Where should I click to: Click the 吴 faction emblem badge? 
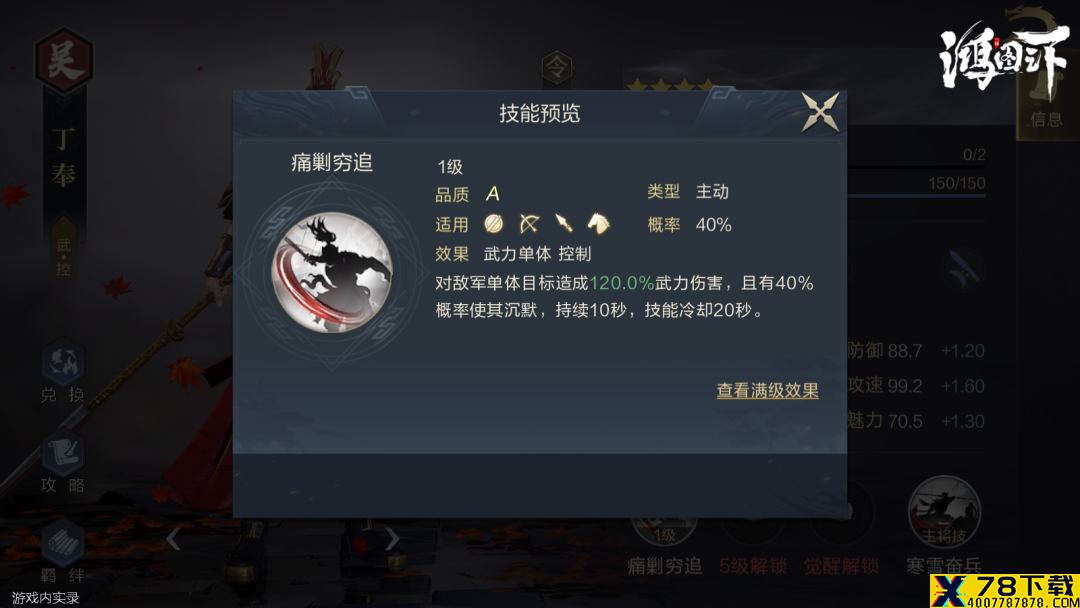pyautogui.click(x=63, y=60)
